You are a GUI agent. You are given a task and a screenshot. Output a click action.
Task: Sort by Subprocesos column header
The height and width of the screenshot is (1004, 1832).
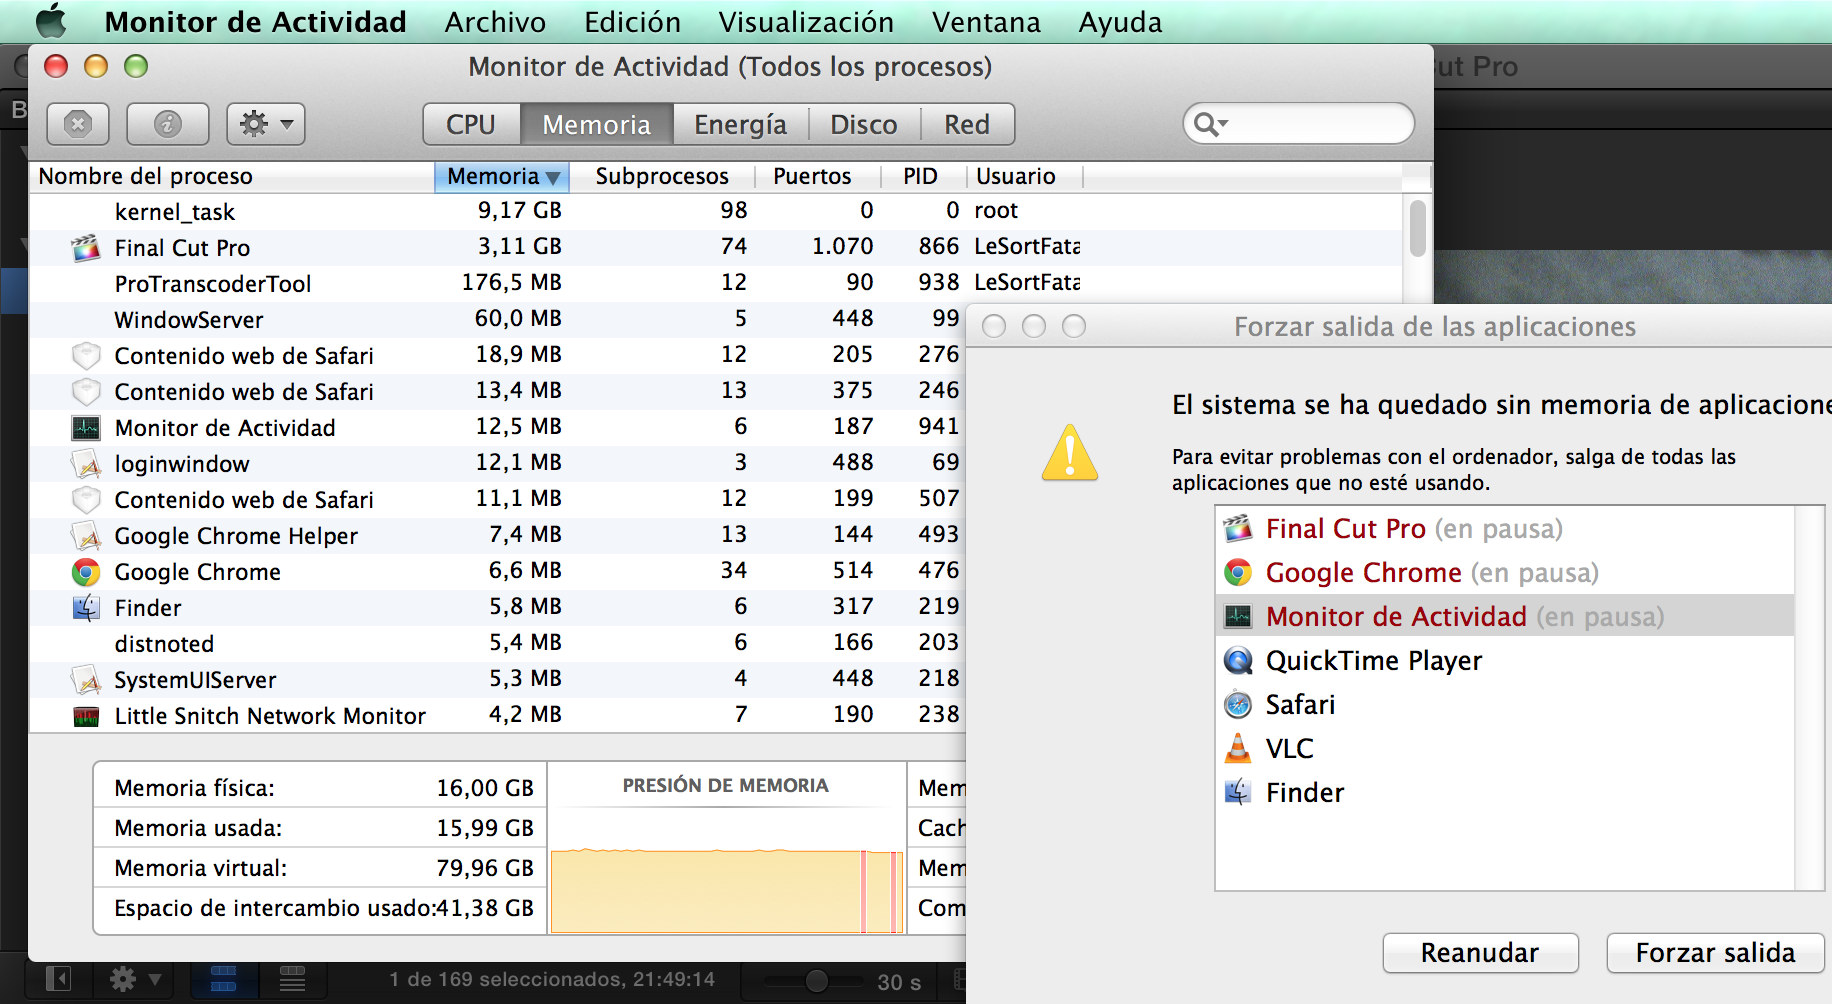pyautogui.click(x=662, y=177)
